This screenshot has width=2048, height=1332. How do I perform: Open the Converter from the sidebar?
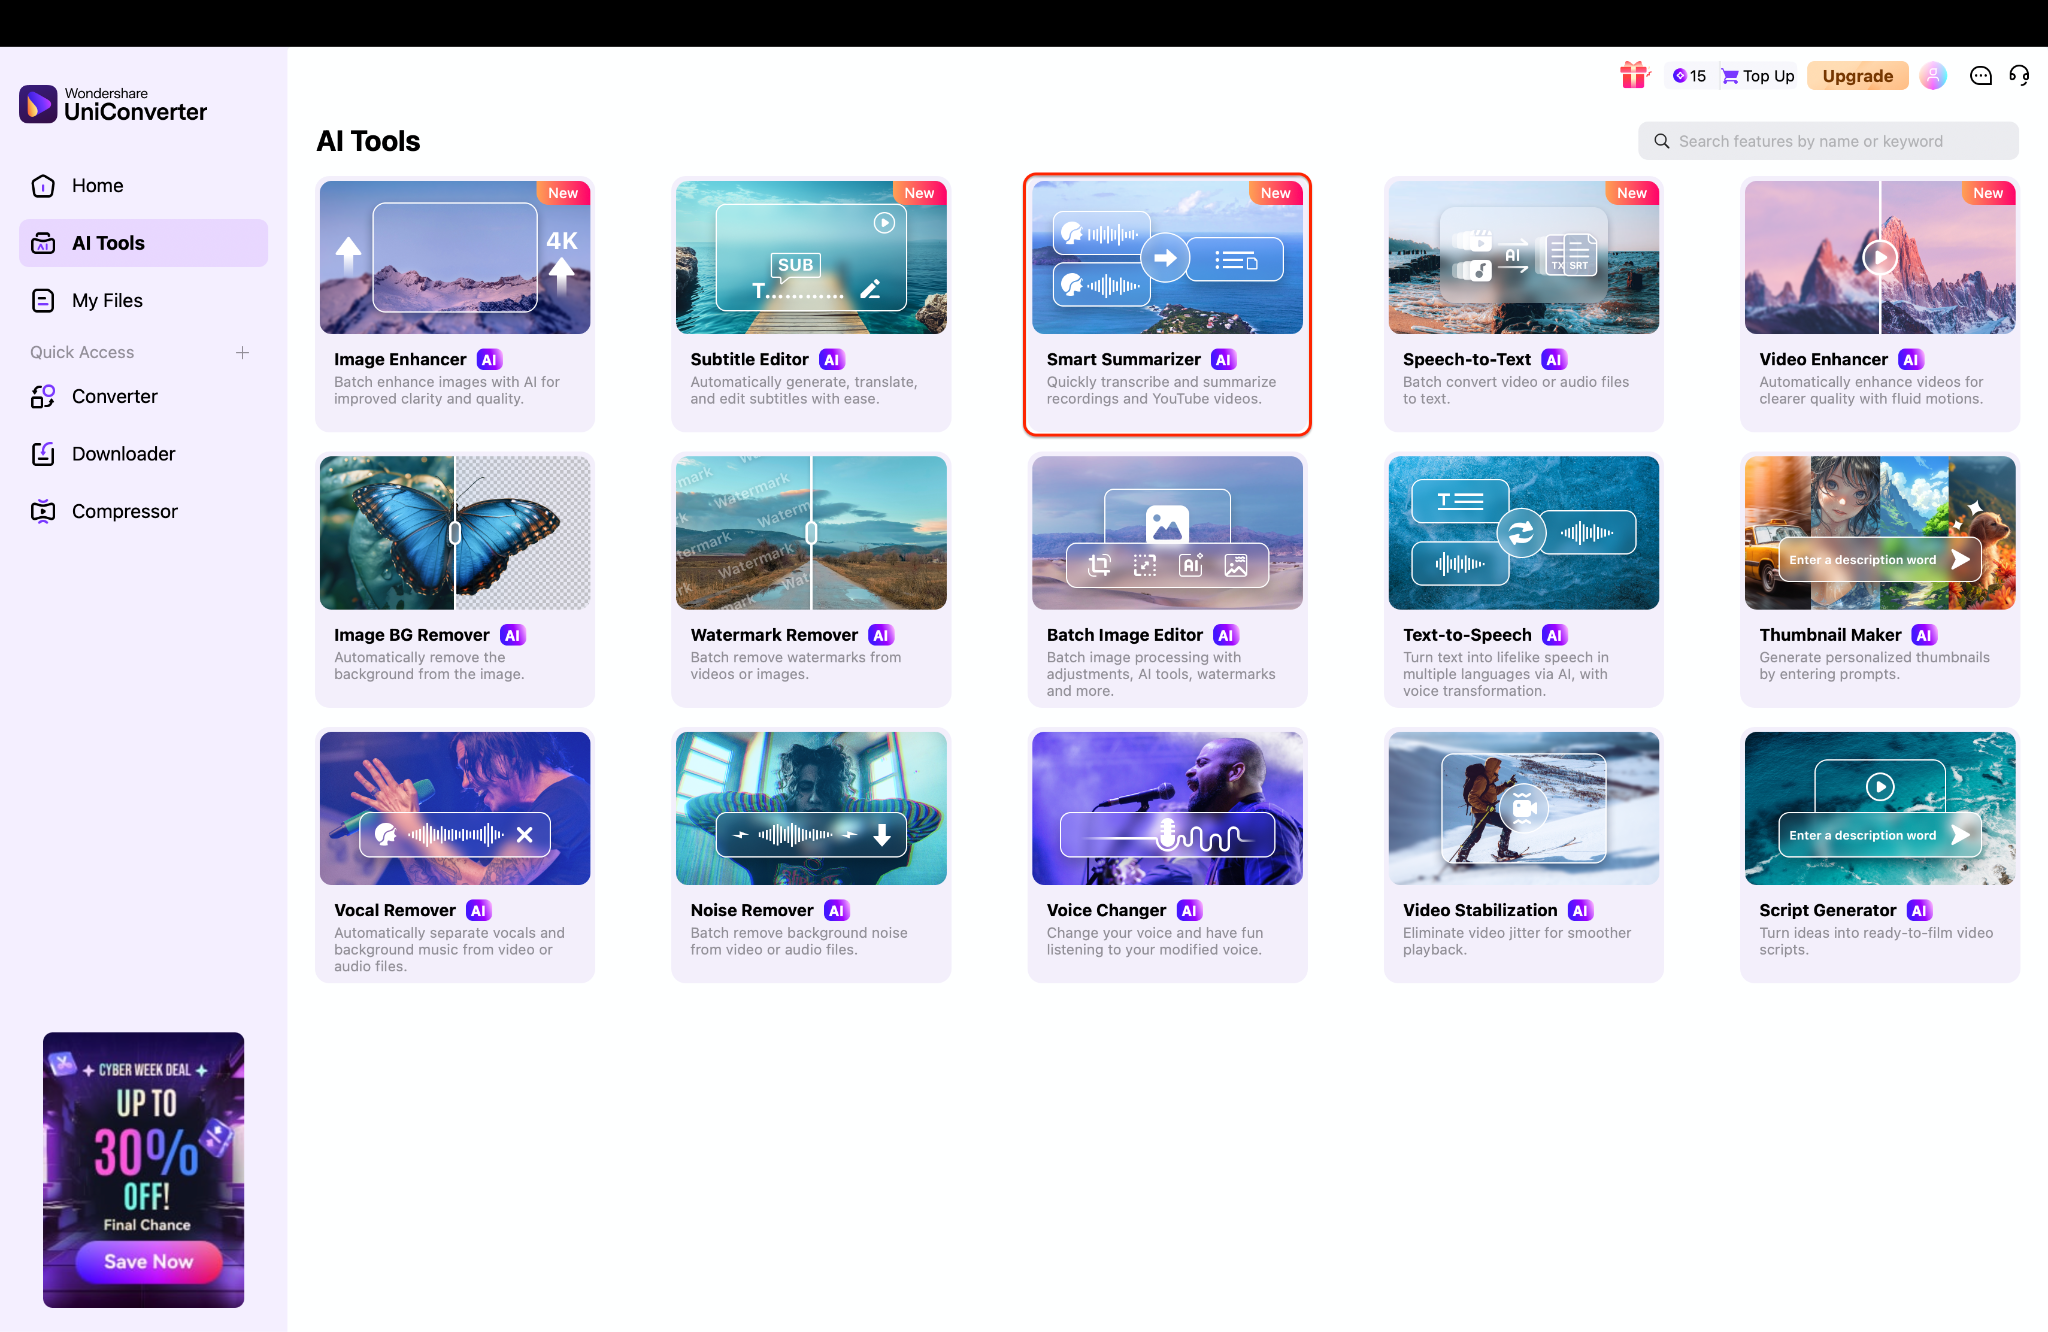114,396
